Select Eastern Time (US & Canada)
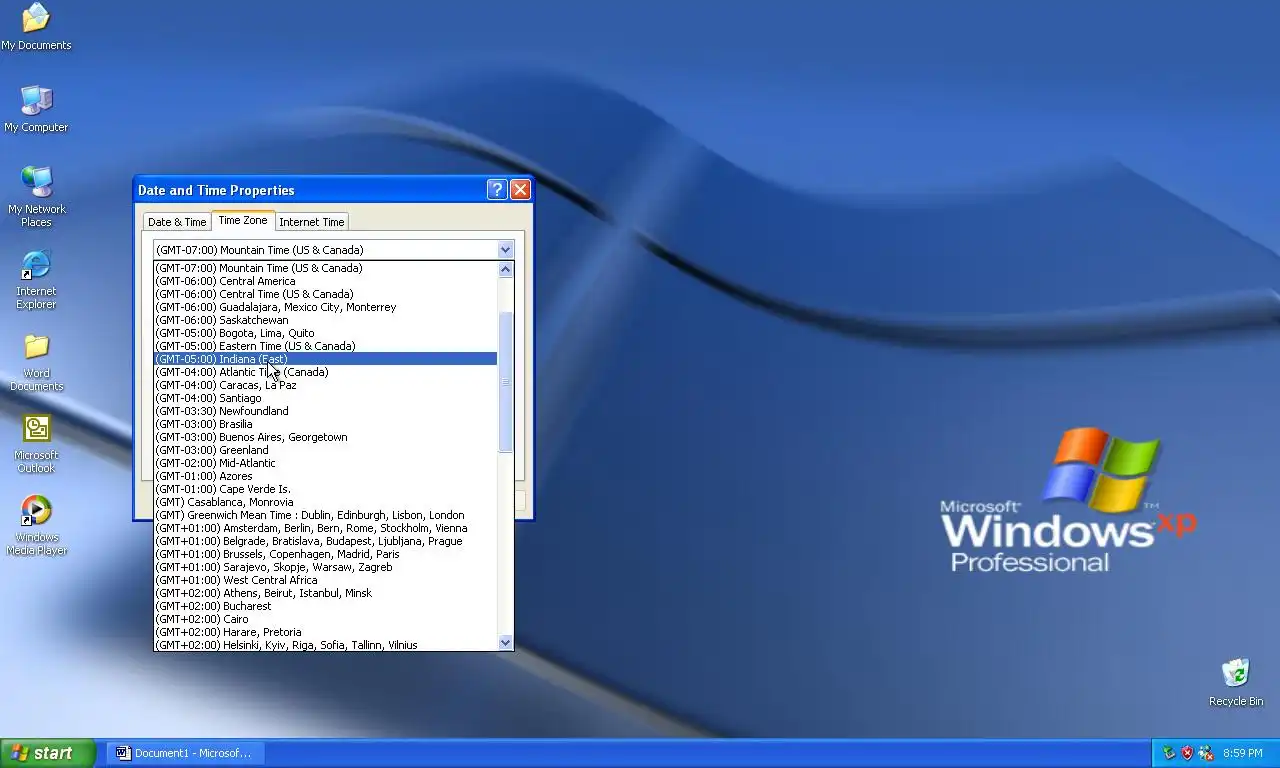This screenshot has width=1280, height=768. click(x=325, y=346)
